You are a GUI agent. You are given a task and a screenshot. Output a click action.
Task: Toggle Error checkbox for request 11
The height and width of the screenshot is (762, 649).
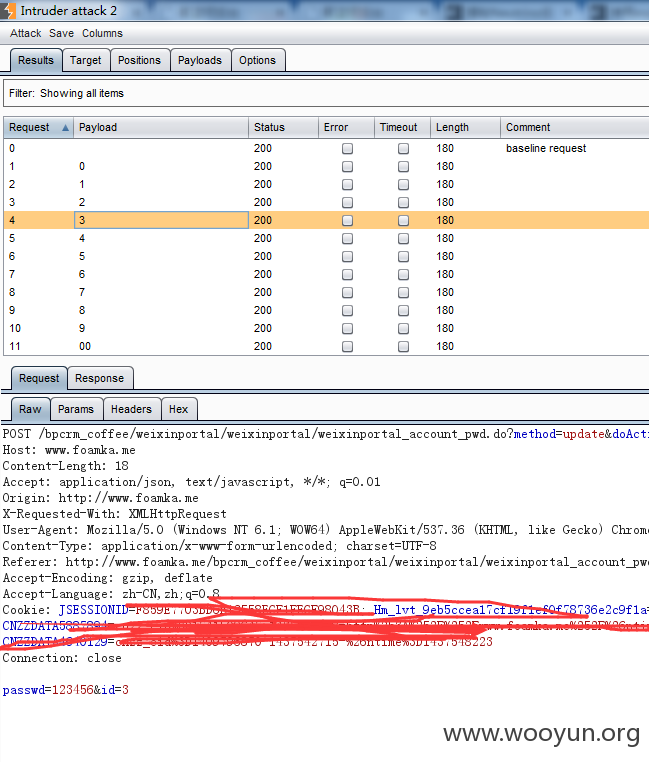(348, 346)
